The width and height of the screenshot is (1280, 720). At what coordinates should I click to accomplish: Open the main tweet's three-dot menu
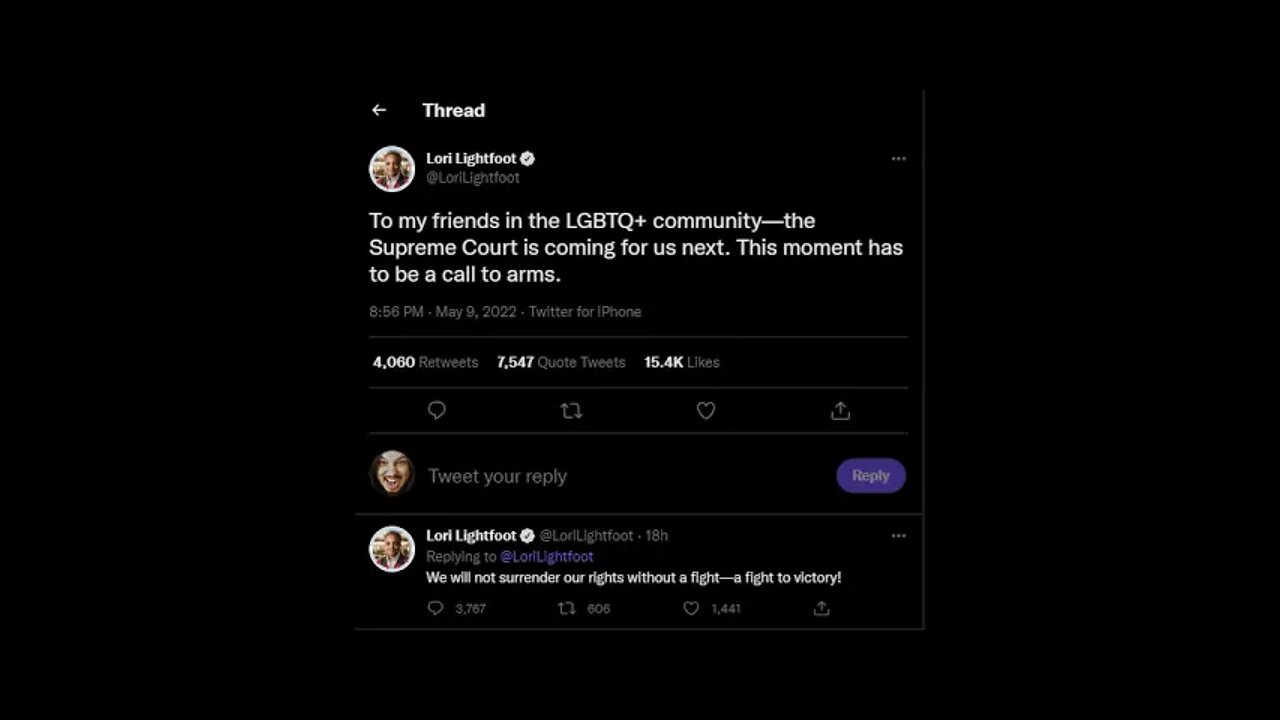(898, 159)
